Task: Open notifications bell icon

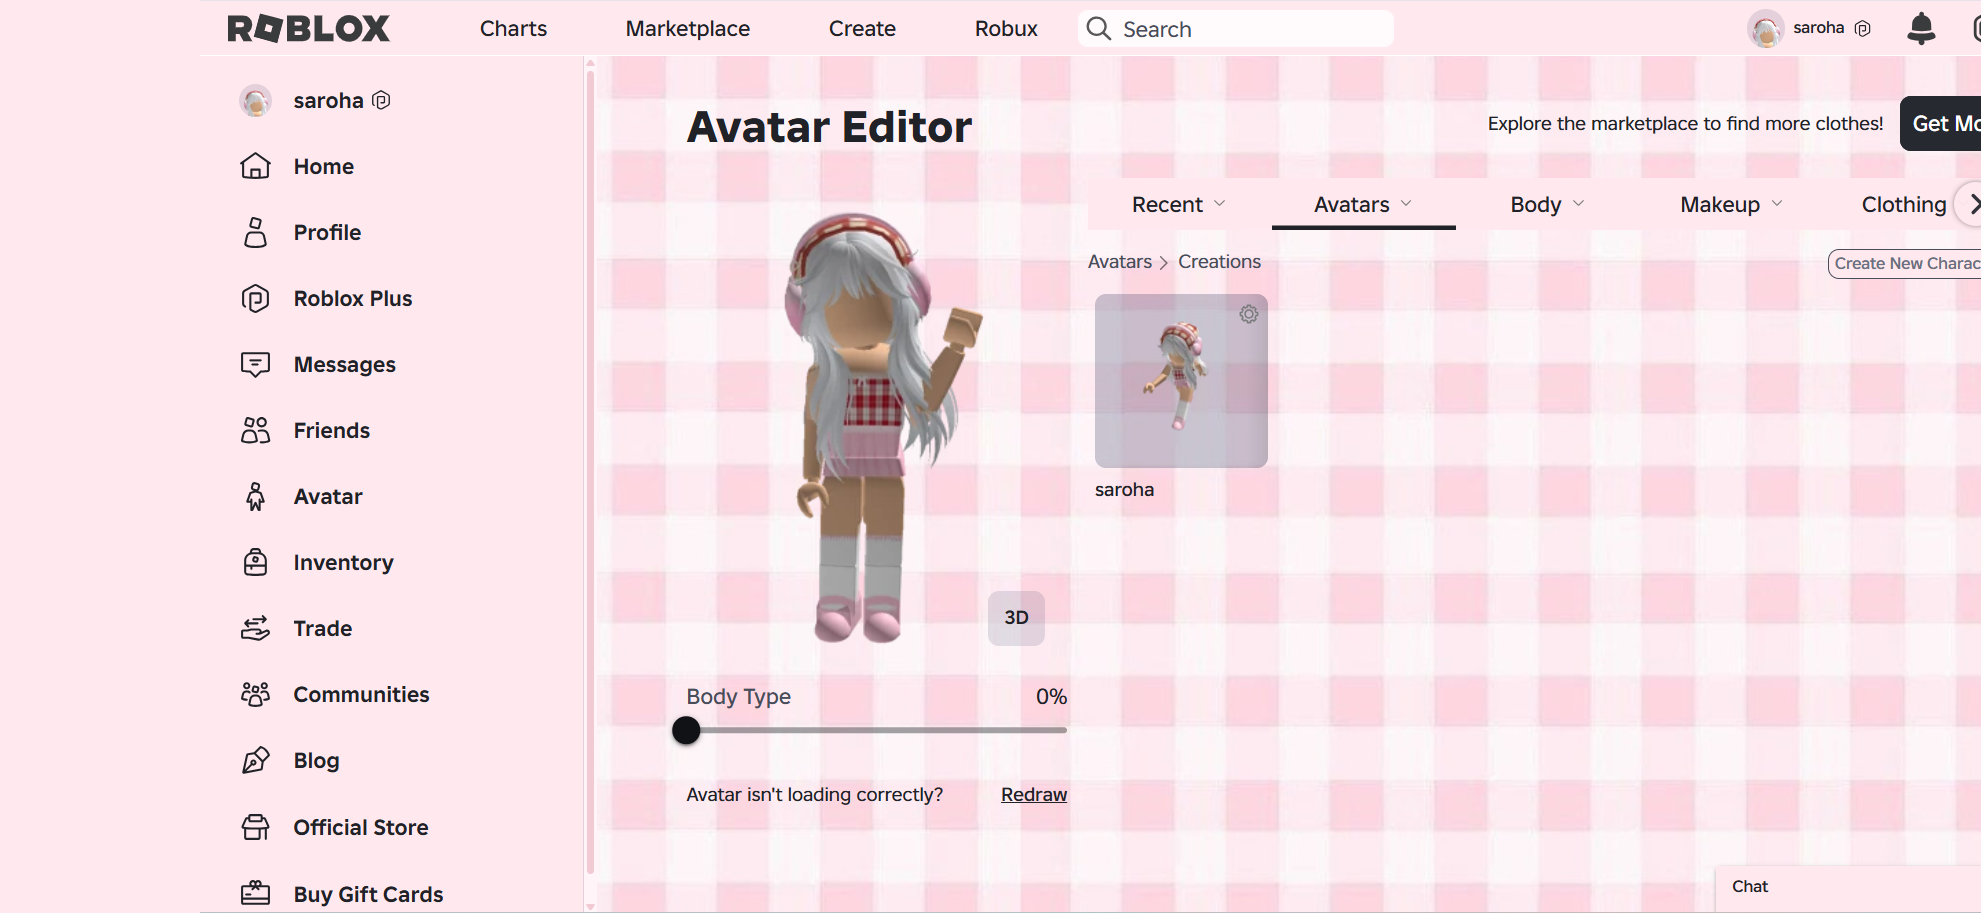Action: tap(1920, 28)
